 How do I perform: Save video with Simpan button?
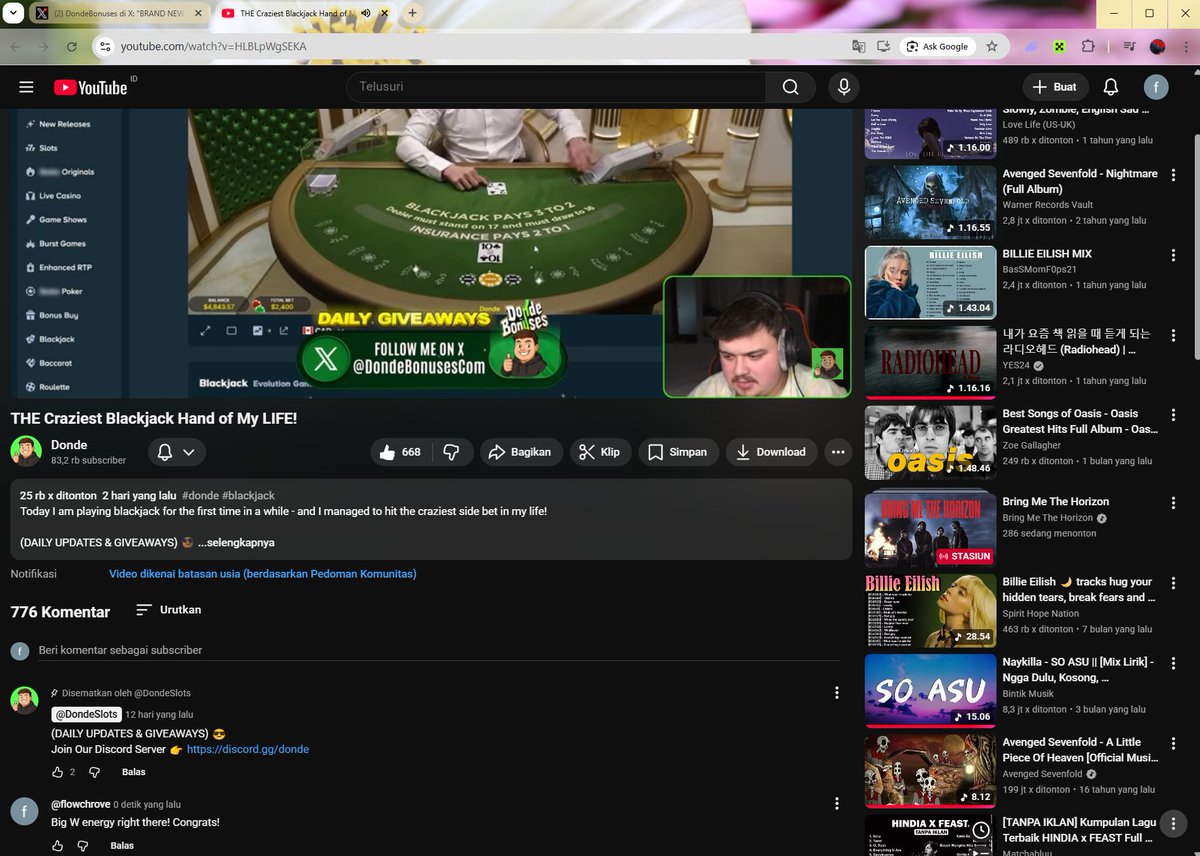(x=678, y=452)
